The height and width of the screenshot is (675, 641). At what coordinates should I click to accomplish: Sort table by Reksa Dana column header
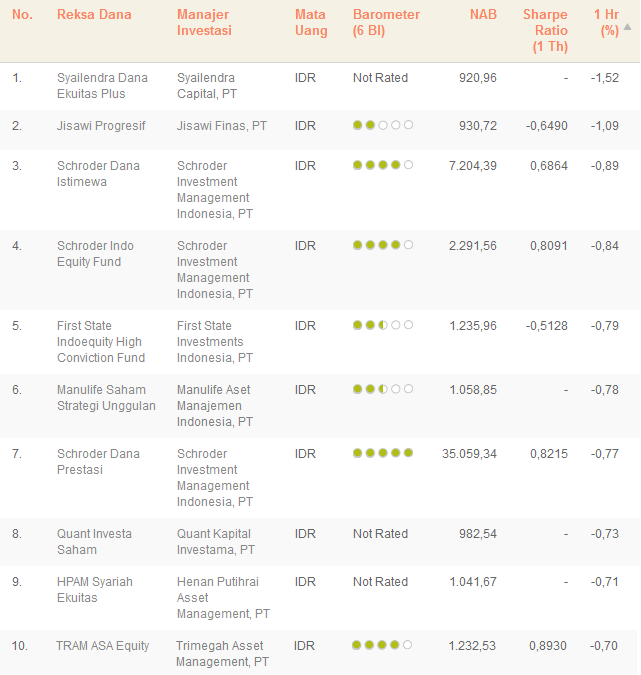coord(94,15)
